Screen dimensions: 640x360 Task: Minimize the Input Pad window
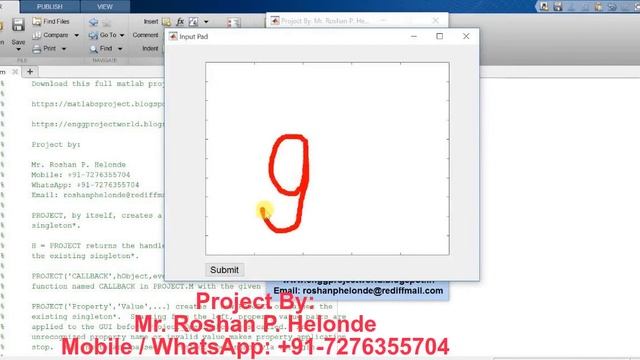[414, 36]
